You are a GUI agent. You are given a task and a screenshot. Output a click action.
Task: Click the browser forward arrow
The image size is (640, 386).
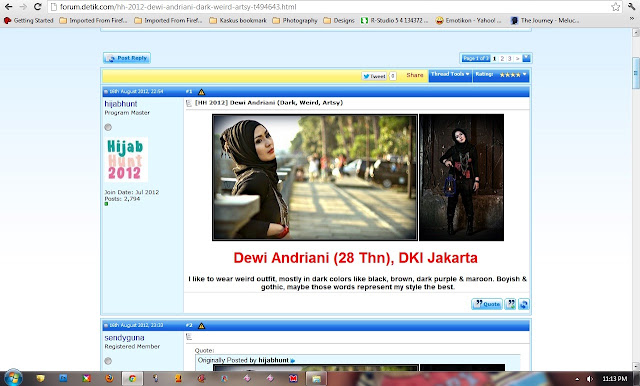pyautogui.click(x=23, y=7)
